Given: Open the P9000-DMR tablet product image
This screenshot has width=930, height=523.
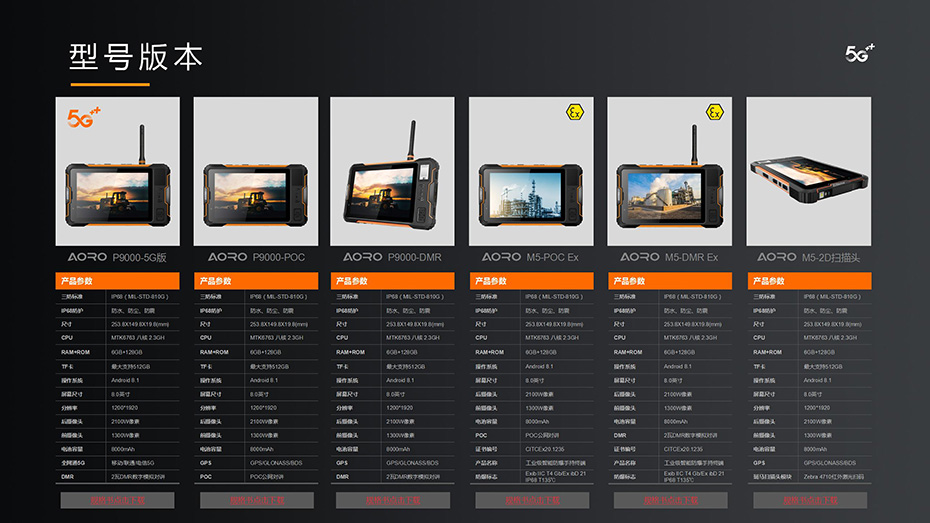Looking at the screenshot, I should (392, 171).
